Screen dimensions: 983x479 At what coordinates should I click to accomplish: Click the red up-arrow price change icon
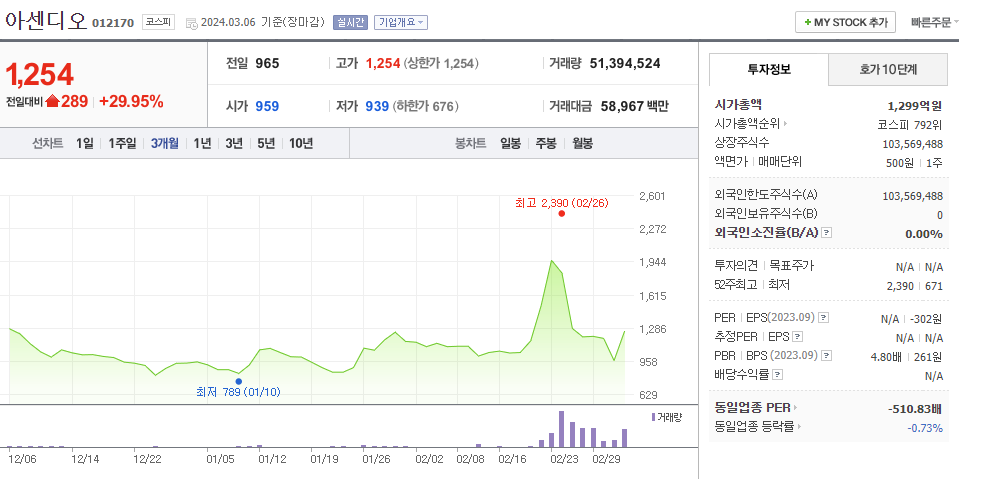coord(52,101)
